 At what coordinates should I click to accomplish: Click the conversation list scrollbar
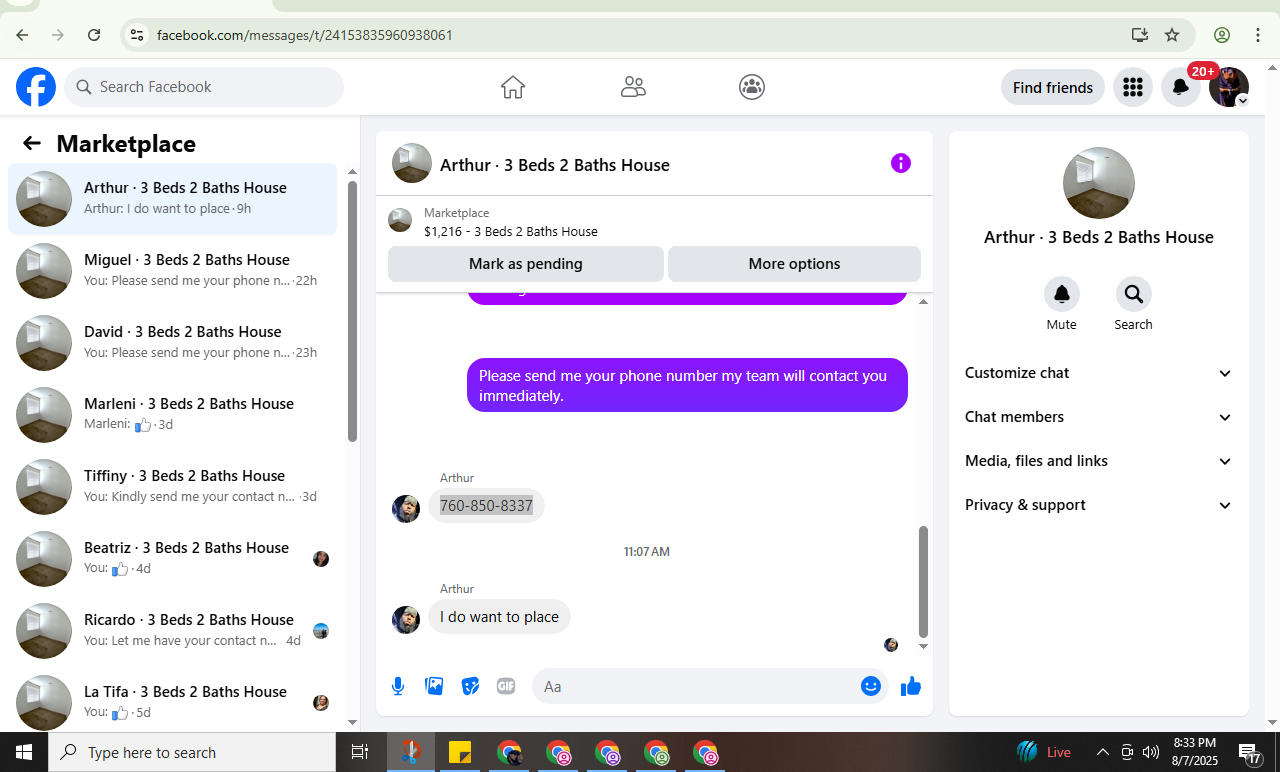pyautogui.click(x=352, y=311)
